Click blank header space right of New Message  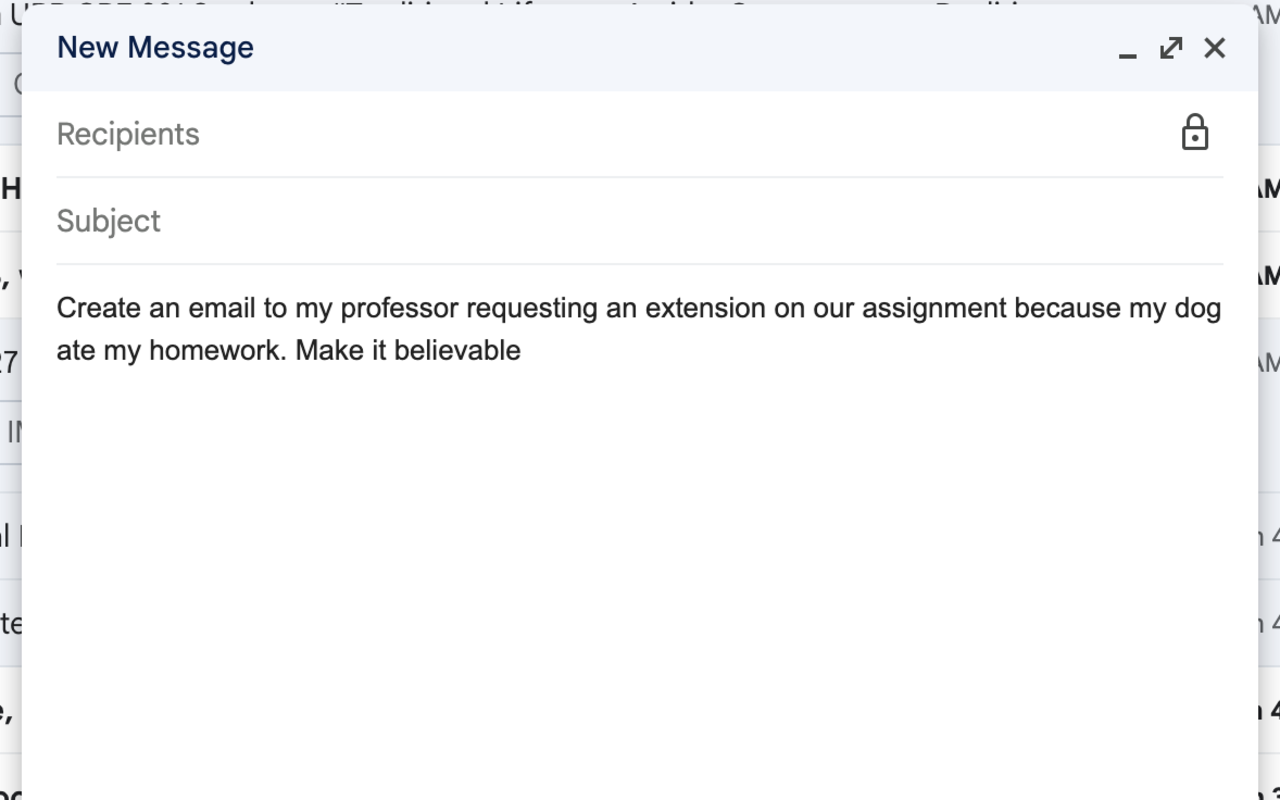[680, 48]
